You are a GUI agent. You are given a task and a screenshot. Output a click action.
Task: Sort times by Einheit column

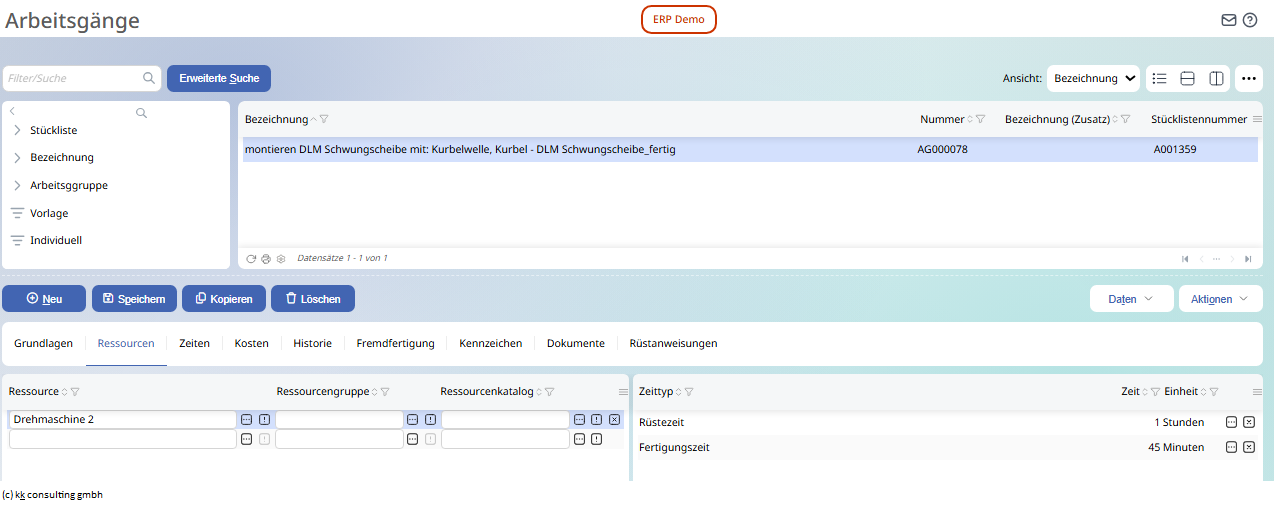point(1203,392)
